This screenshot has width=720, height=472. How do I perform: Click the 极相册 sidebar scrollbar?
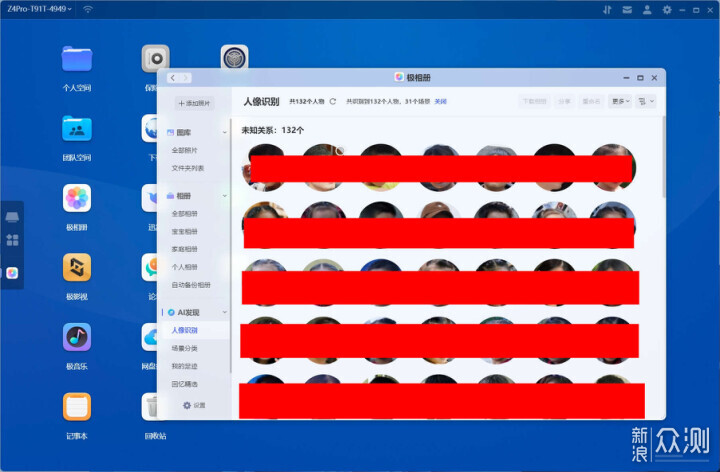tap(230, 246)
